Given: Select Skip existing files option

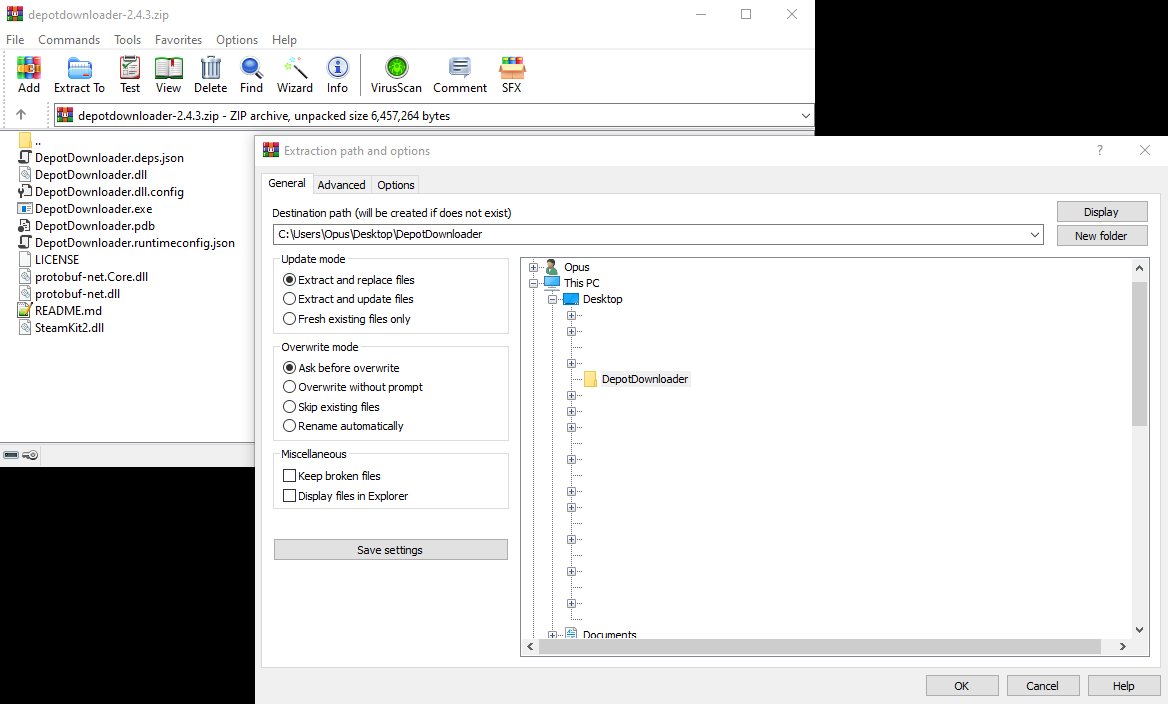Looking at the screenshot, I should click(289, 407).
